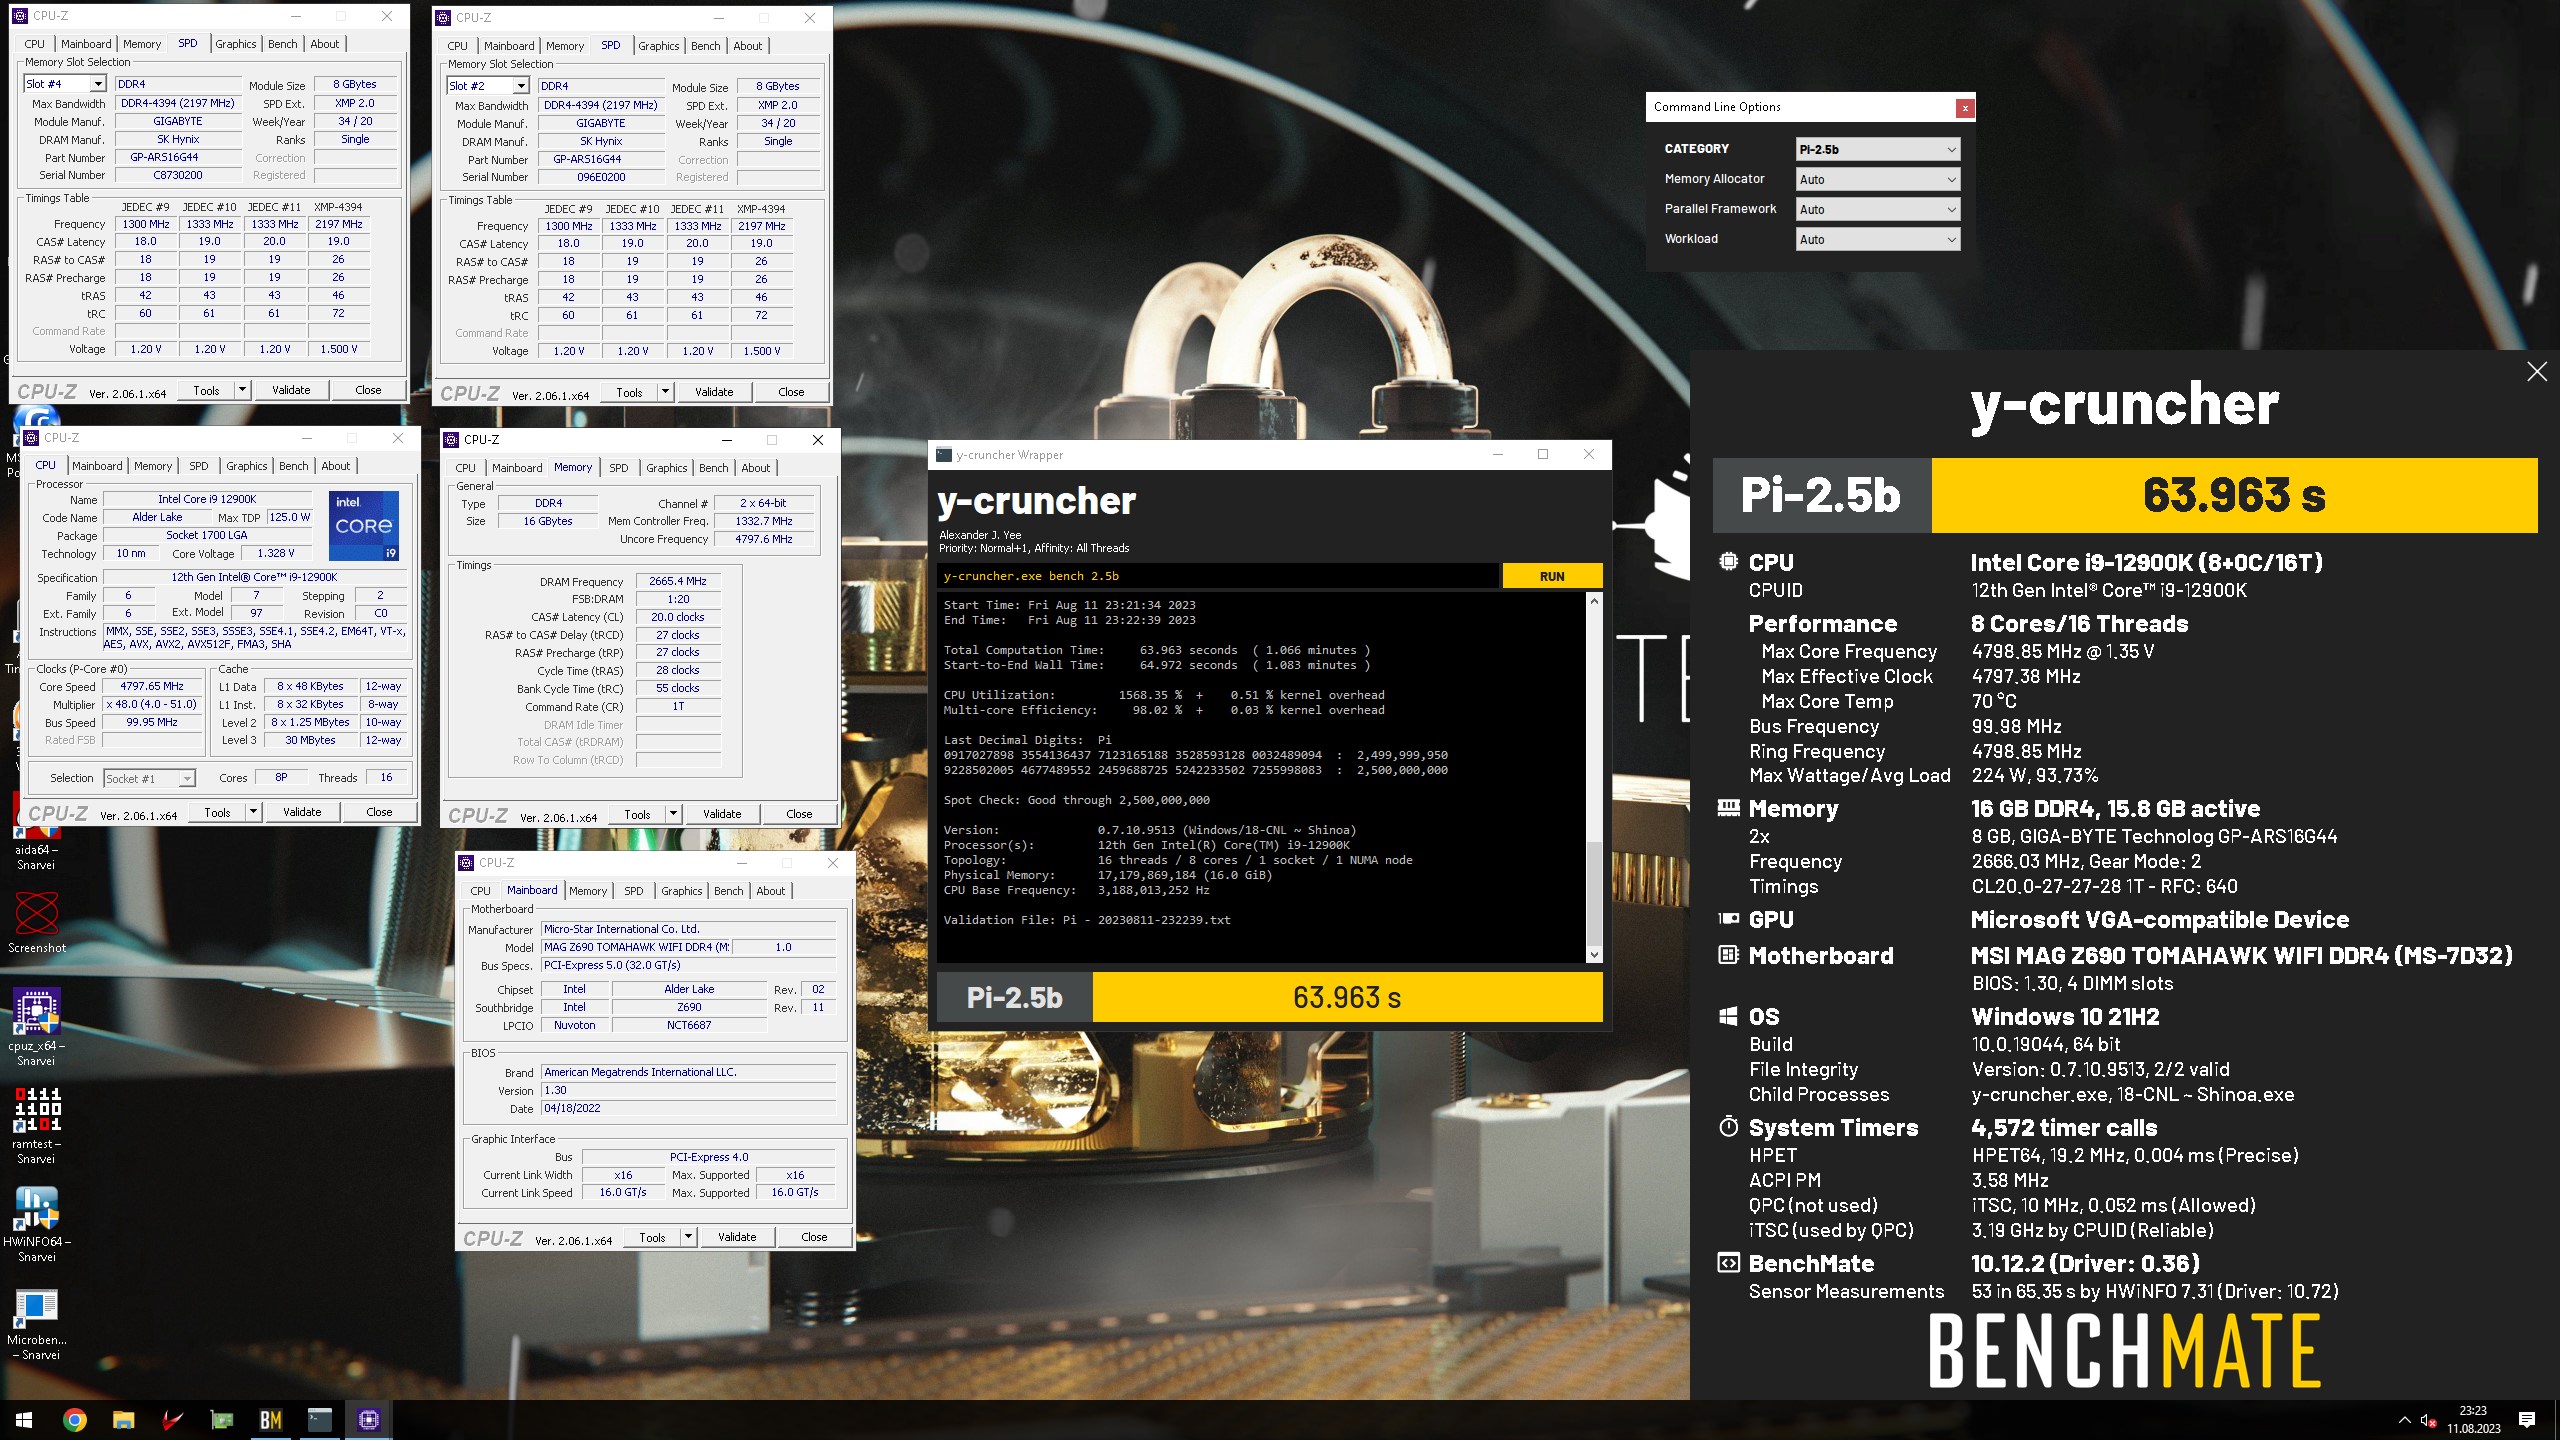Click the 'Windows 10 21H2' text in BenchMate

[x=2065, y=1017]
